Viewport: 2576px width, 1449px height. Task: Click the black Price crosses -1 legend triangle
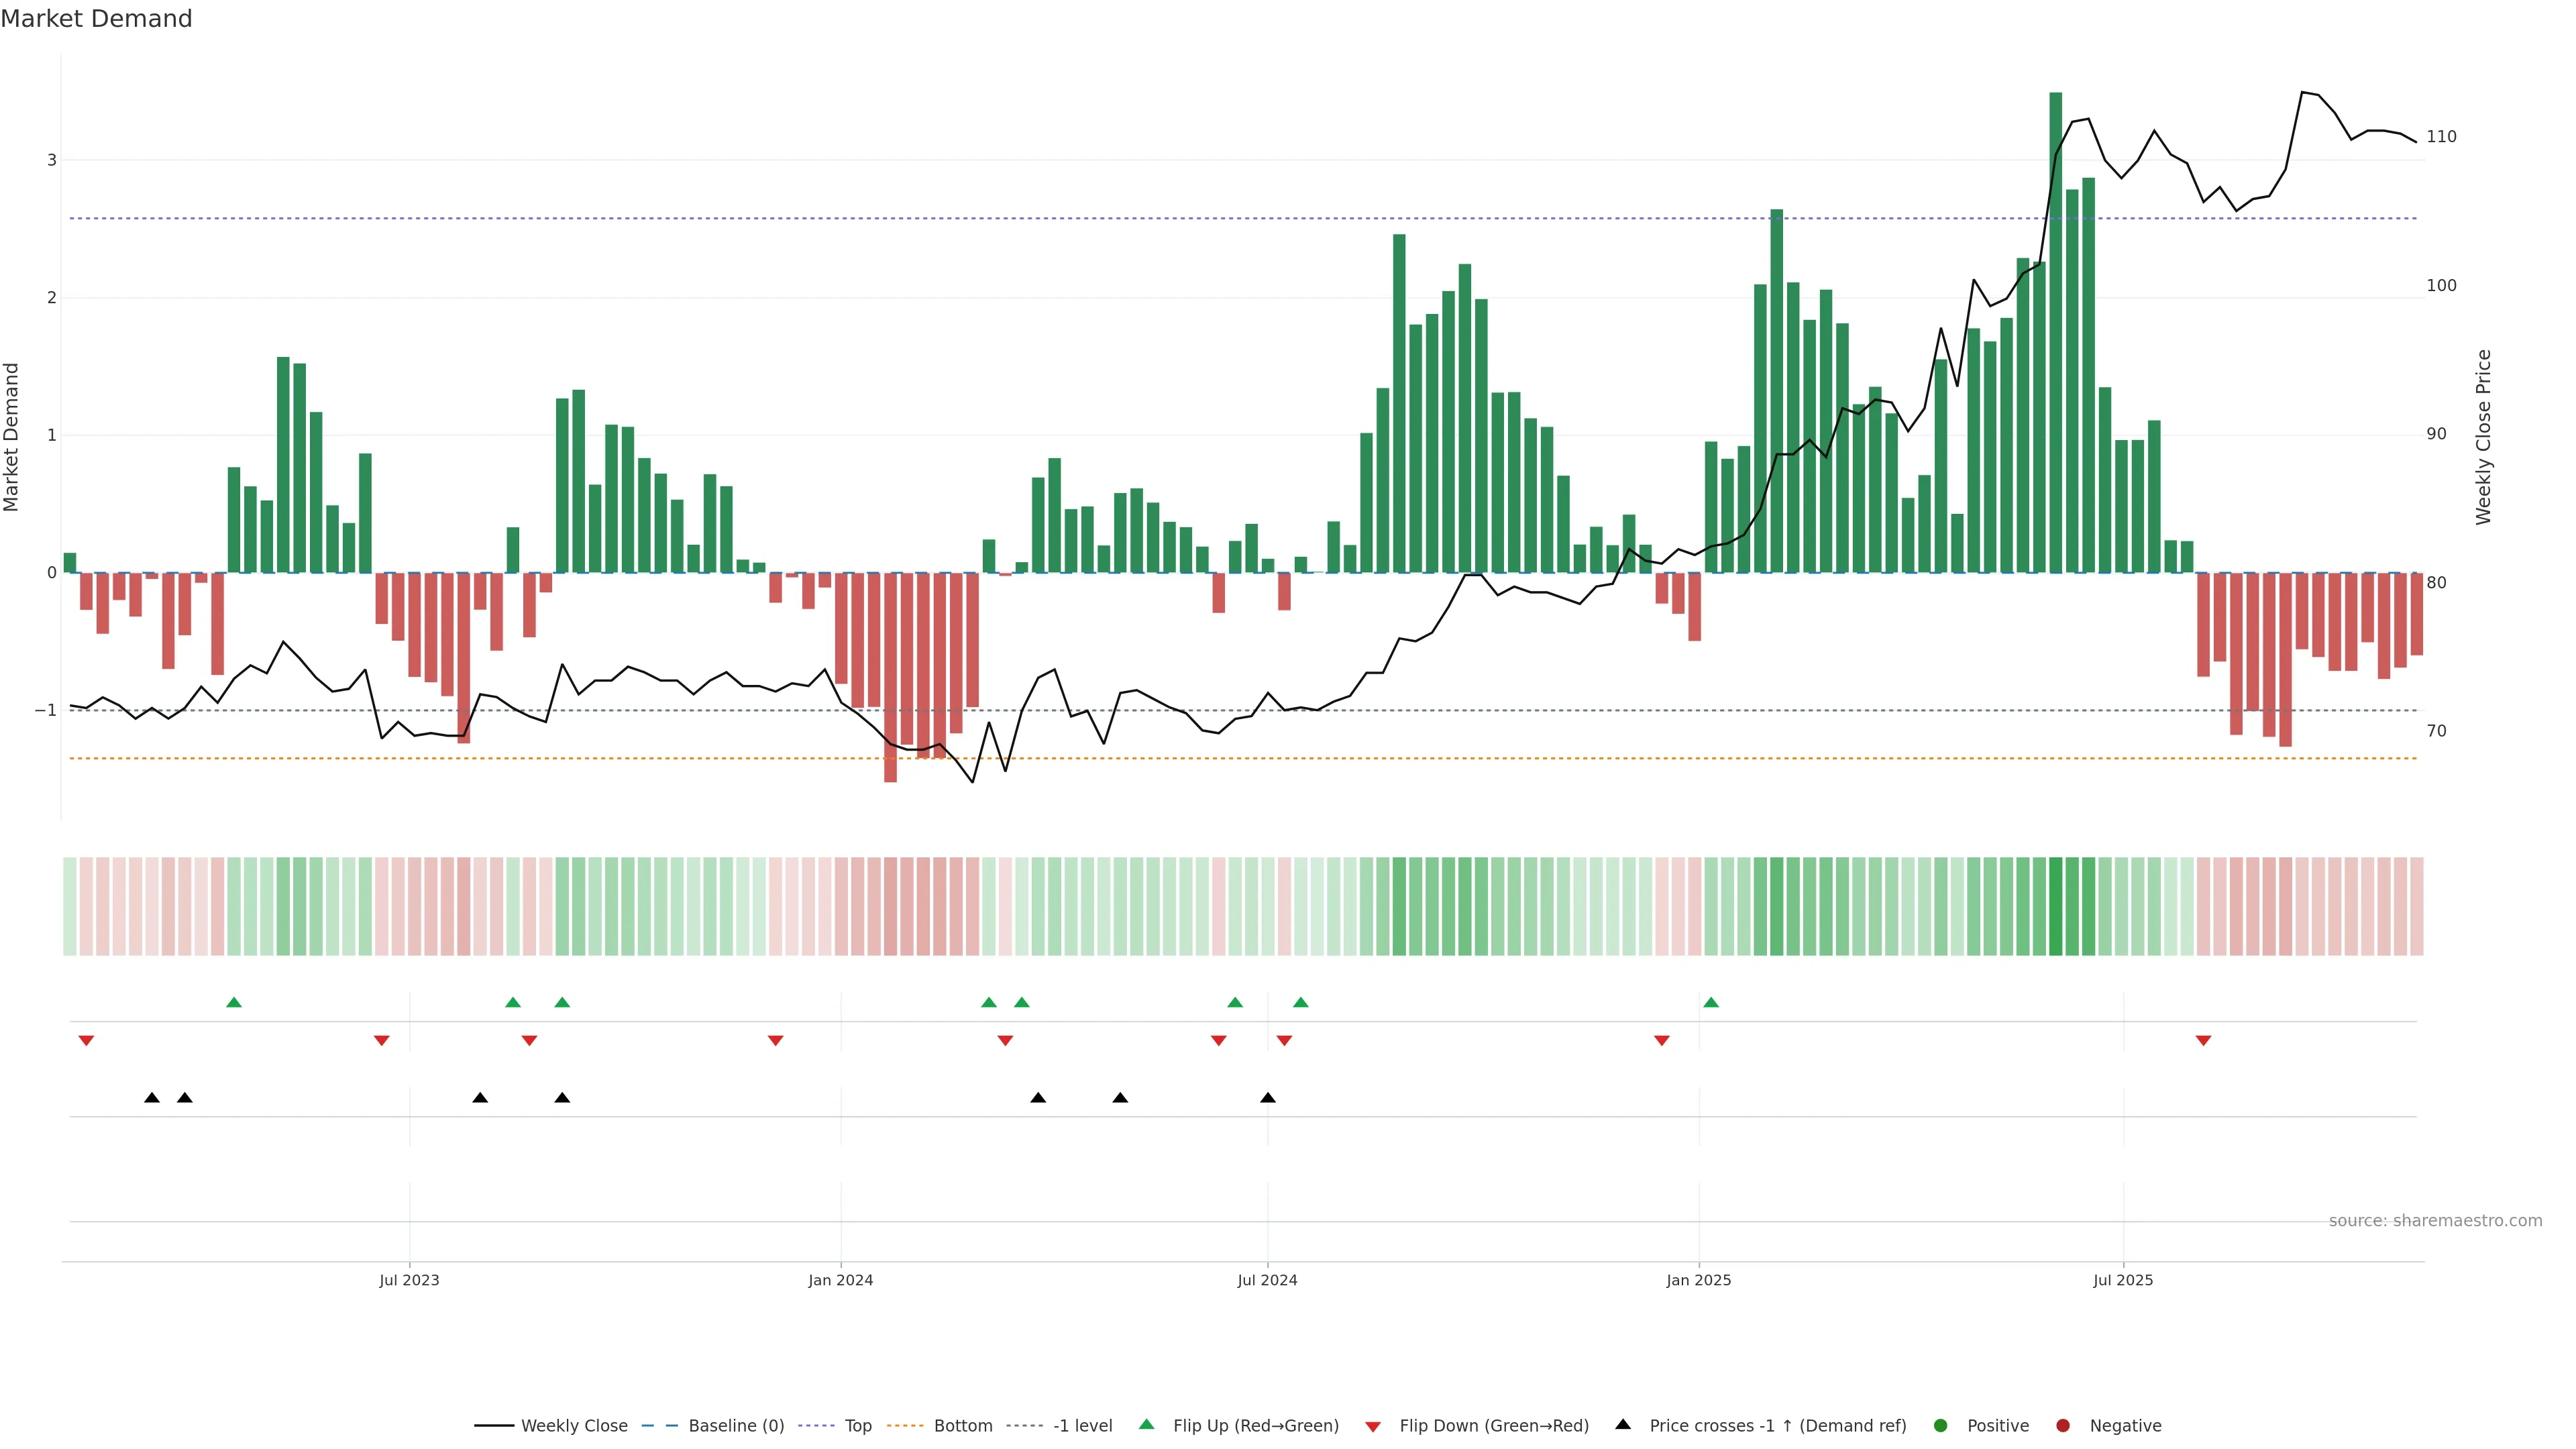point(1623,1425)
